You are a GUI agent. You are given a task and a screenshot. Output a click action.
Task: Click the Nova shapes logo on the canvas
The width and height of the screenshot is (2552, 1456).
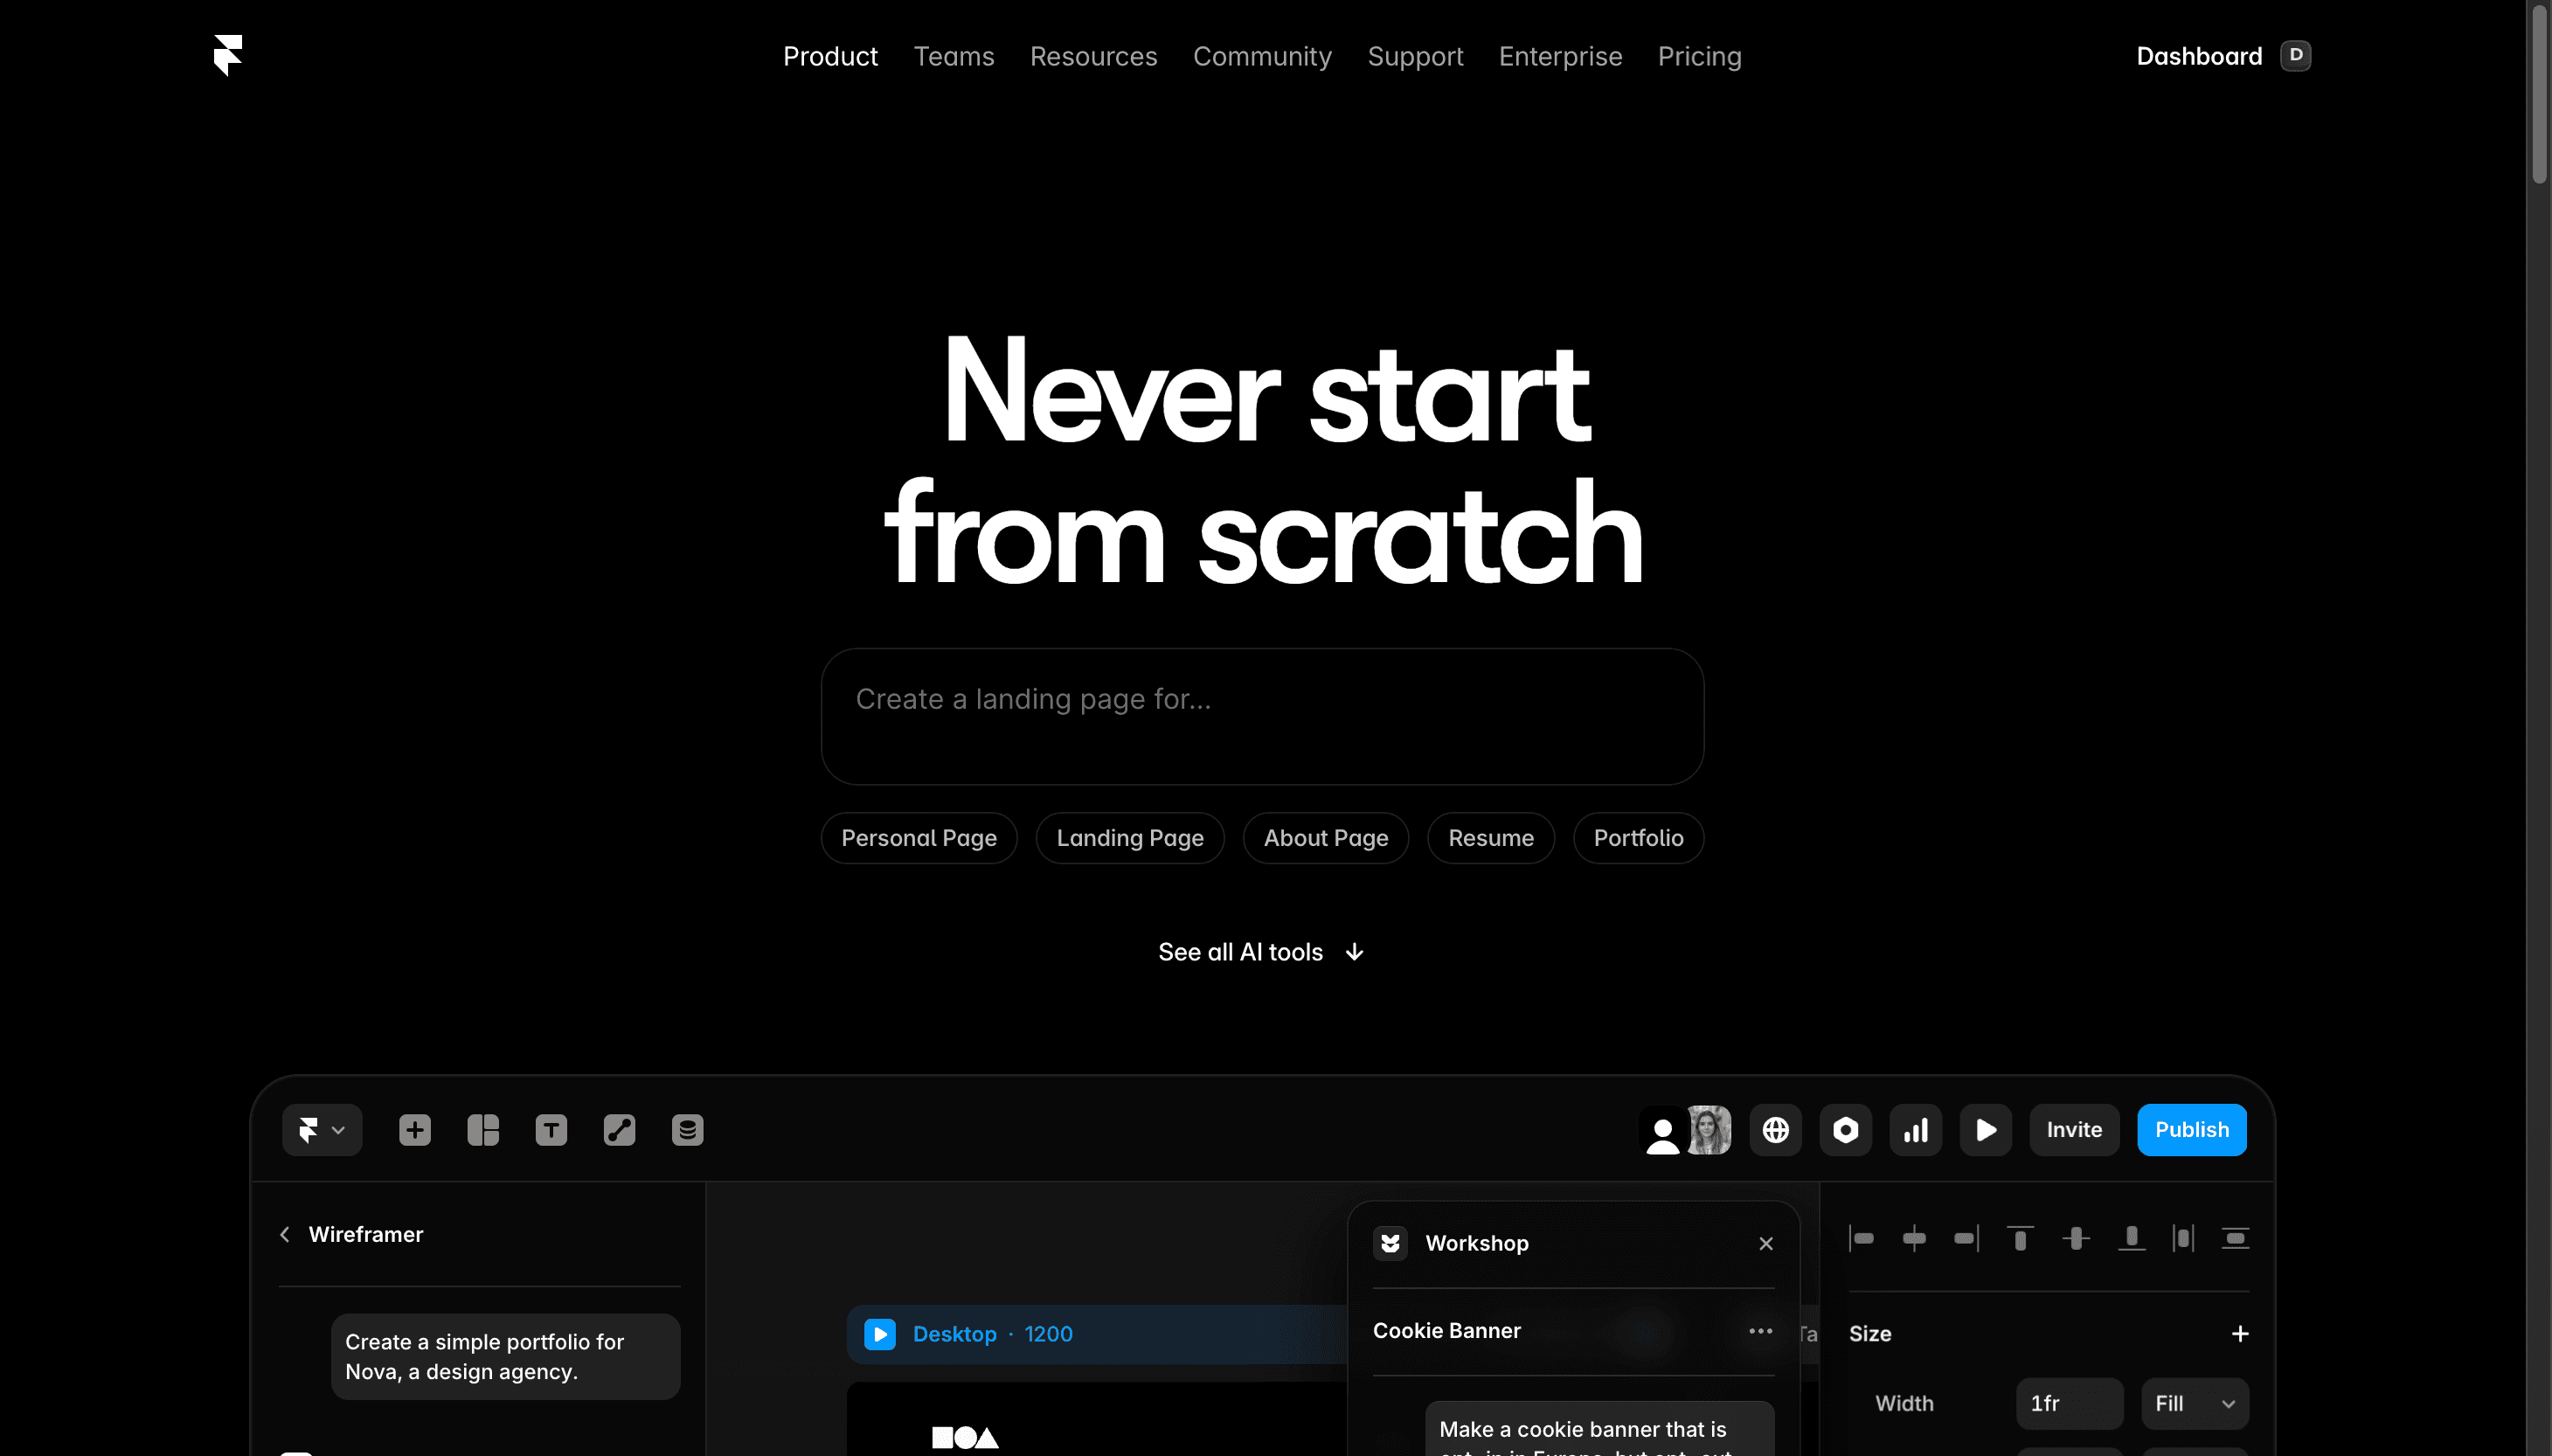965,1438
